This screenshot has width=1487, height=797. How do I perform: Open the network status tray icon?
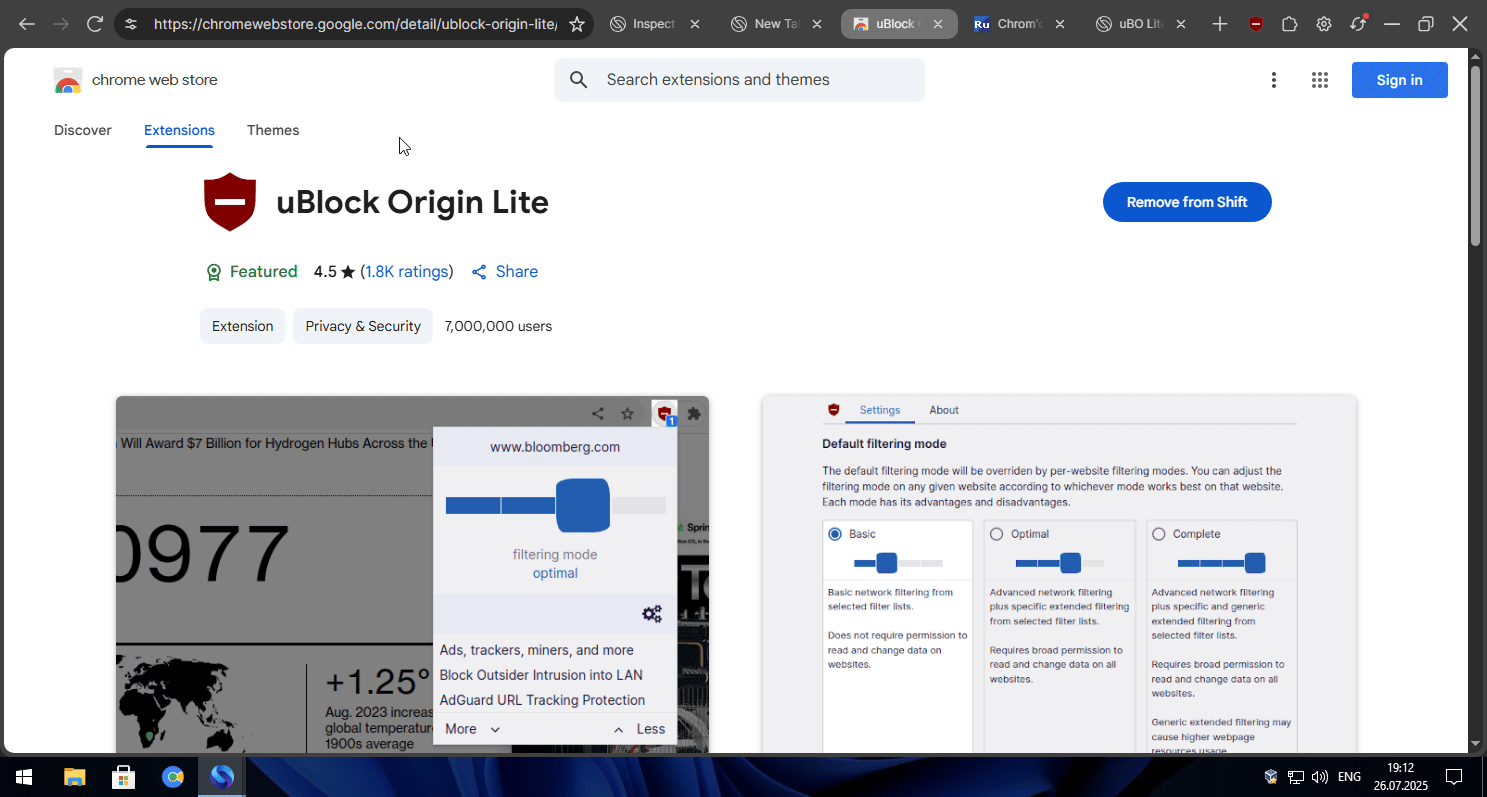pyautogui.click(x=1296, y=777)
